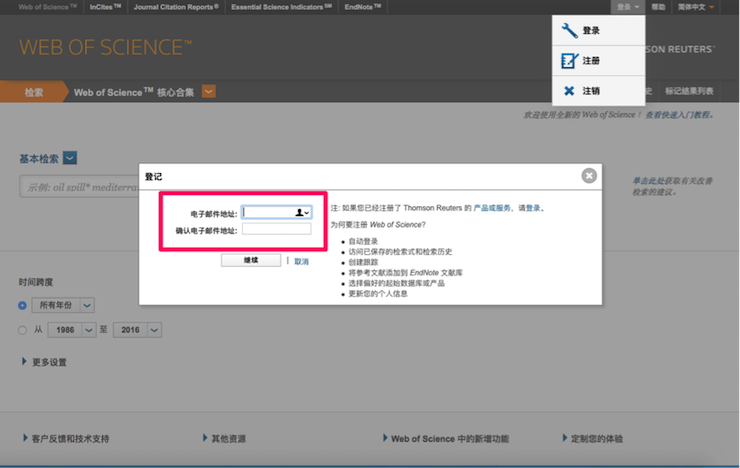Open the 2016 end year dropdown

tap(137, 330)
